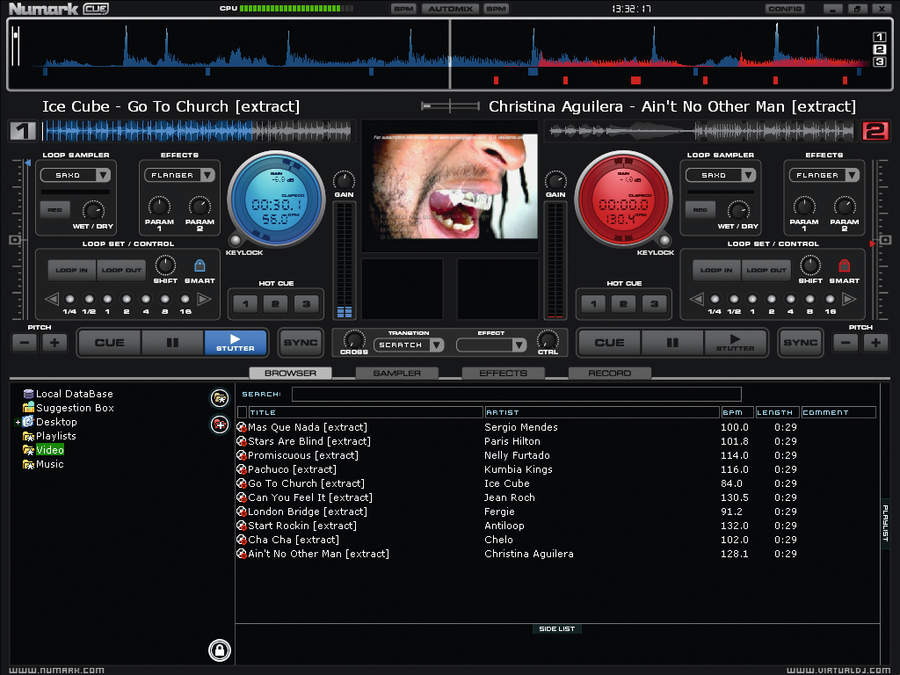Toggle deck 2 Keylock button
The image size is (900, 675).
pyautogui.click(x=665, y=239)
